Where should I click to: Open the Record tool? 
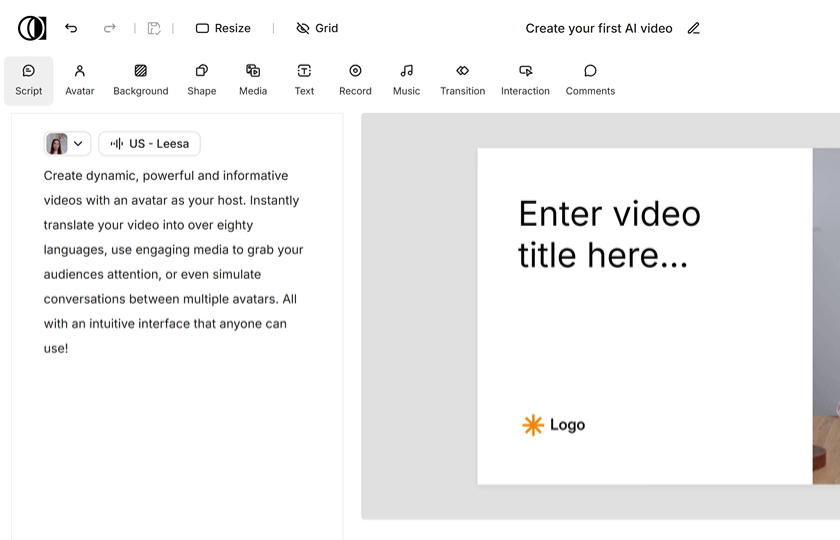pos(355,80)
